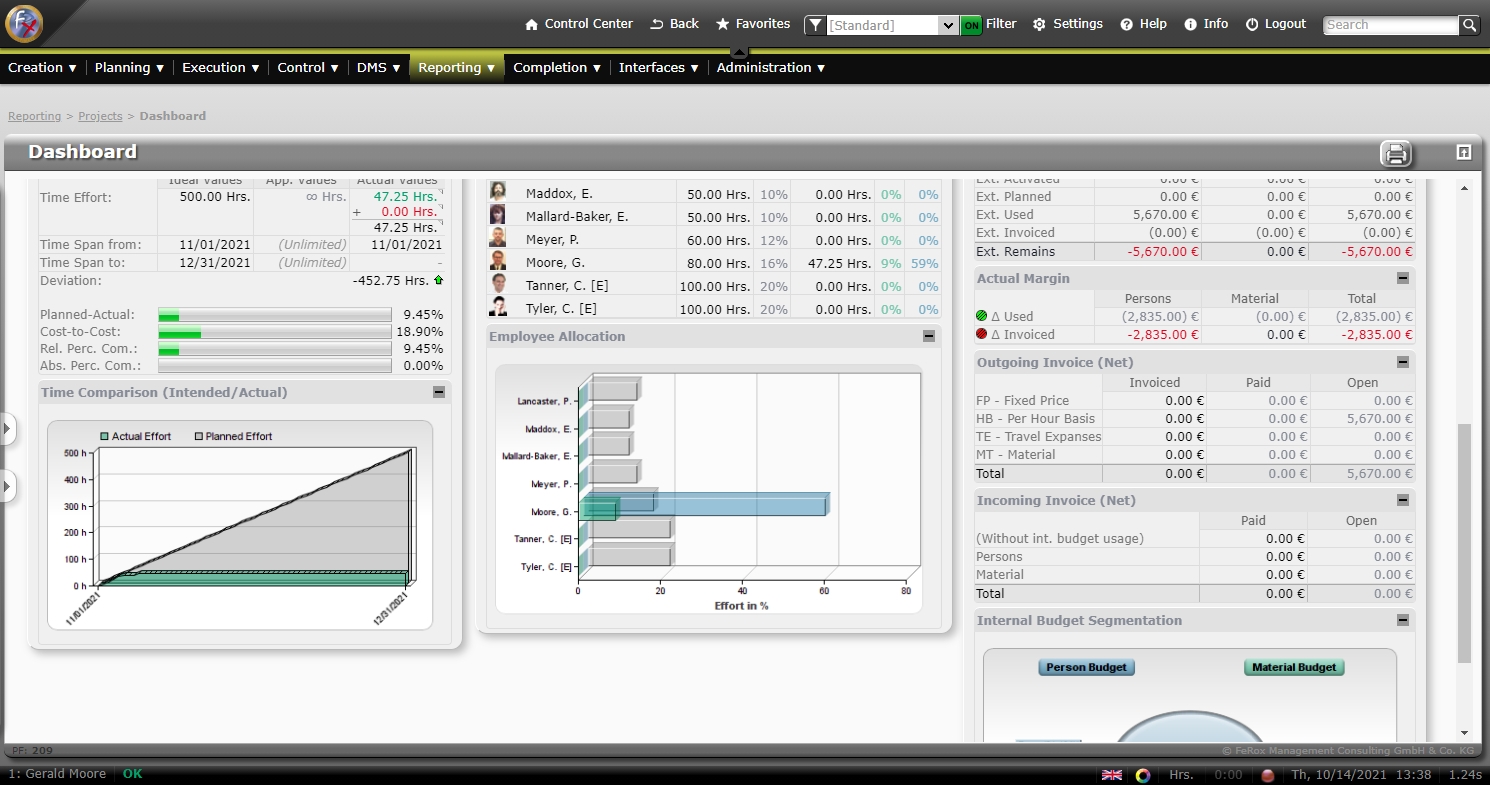The width and height of the screenshot is (1490, 785).
Task: Expand the upper left side panel arrow
Action: (x=7, y=429)
